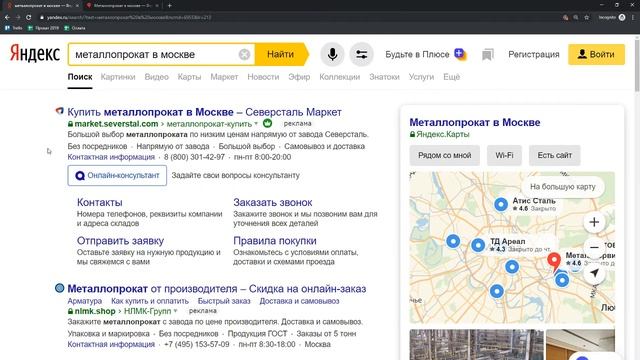The width and height of the screenshot is (640, 360).
Task: Open Купить металлопрокат в Москве result
Action: [x=204, y=112]
